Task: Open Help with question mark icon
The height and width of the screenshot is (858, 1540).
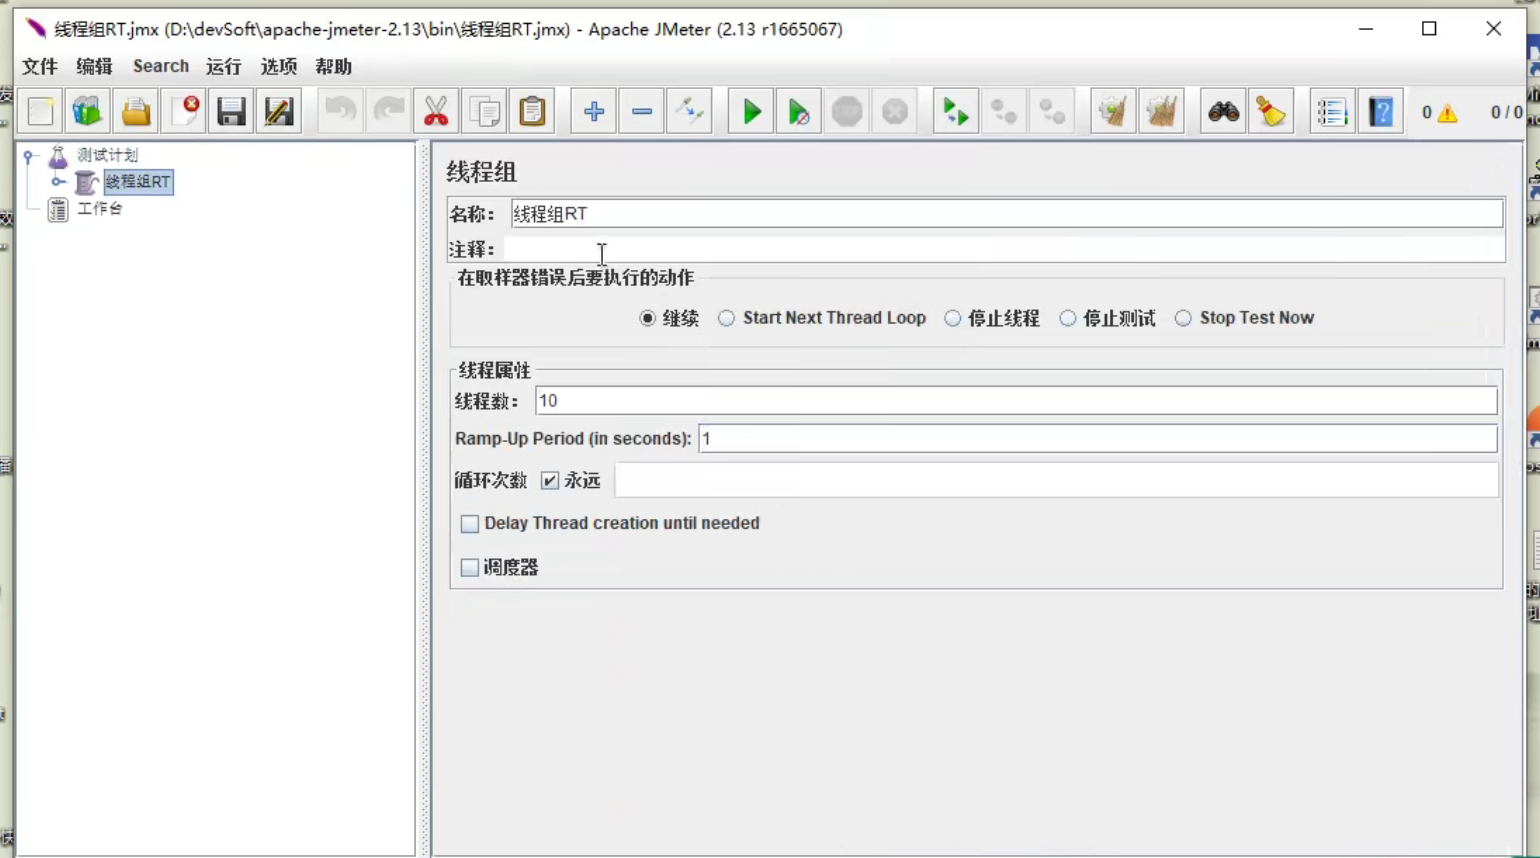Action: (x=1381, y=111)
